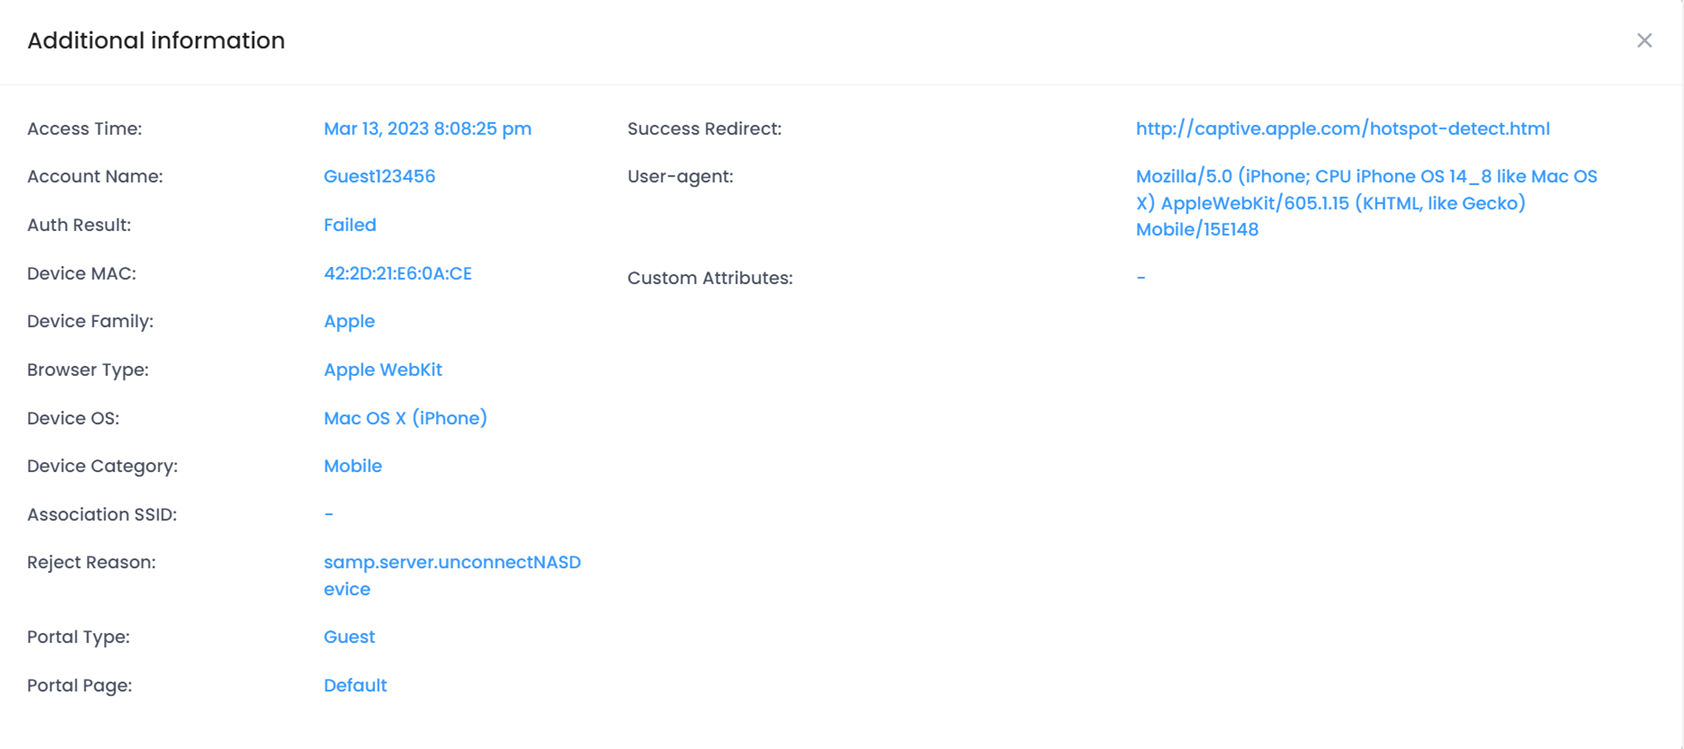This screenshot has width=1684, height=749.
Task: Select the Mac OS X (iPhone) value
Action: click(x=405, y=418)
